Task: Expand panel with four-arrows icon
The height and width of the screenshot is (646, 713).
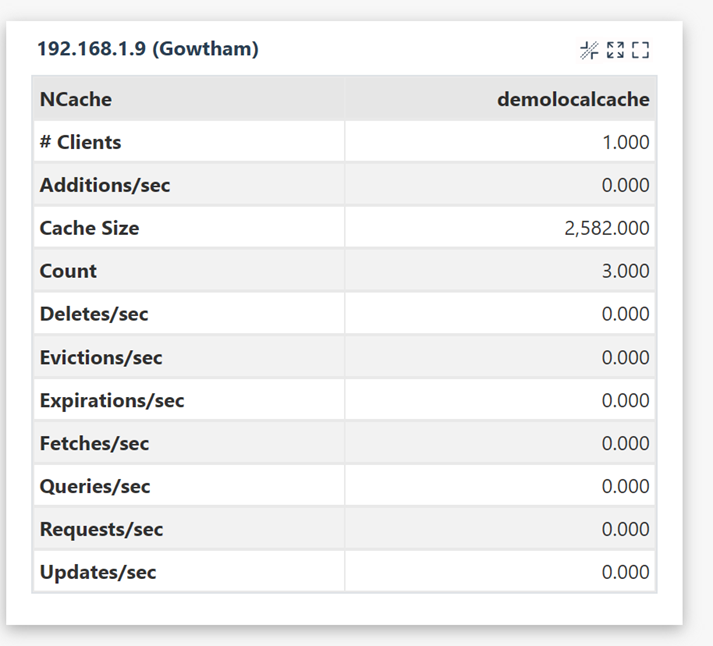Action: tap(615, 50)
